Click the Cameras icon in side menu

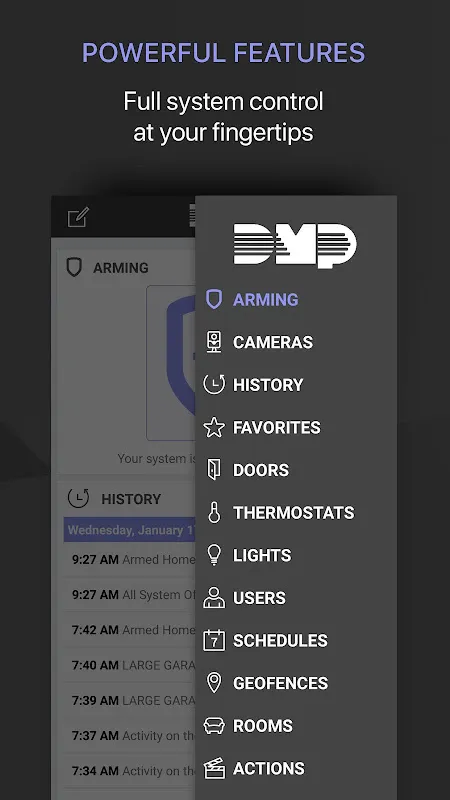214,342
